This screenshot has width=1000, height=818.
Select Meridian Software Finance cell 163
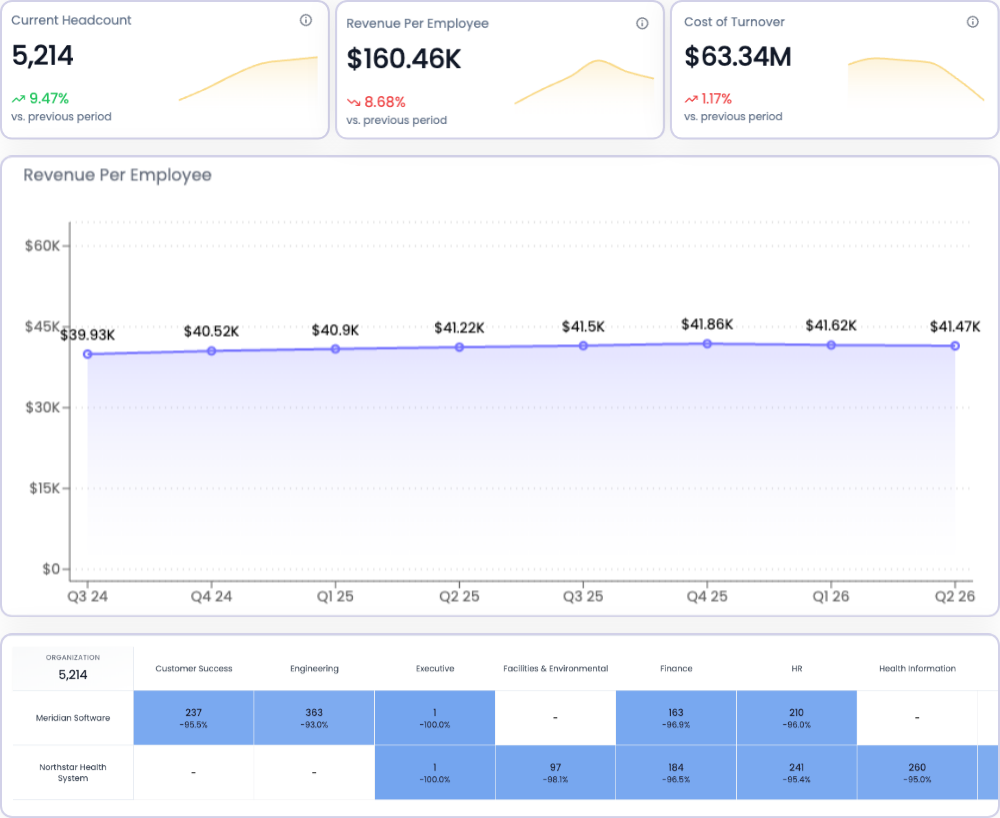click(676, 718)
